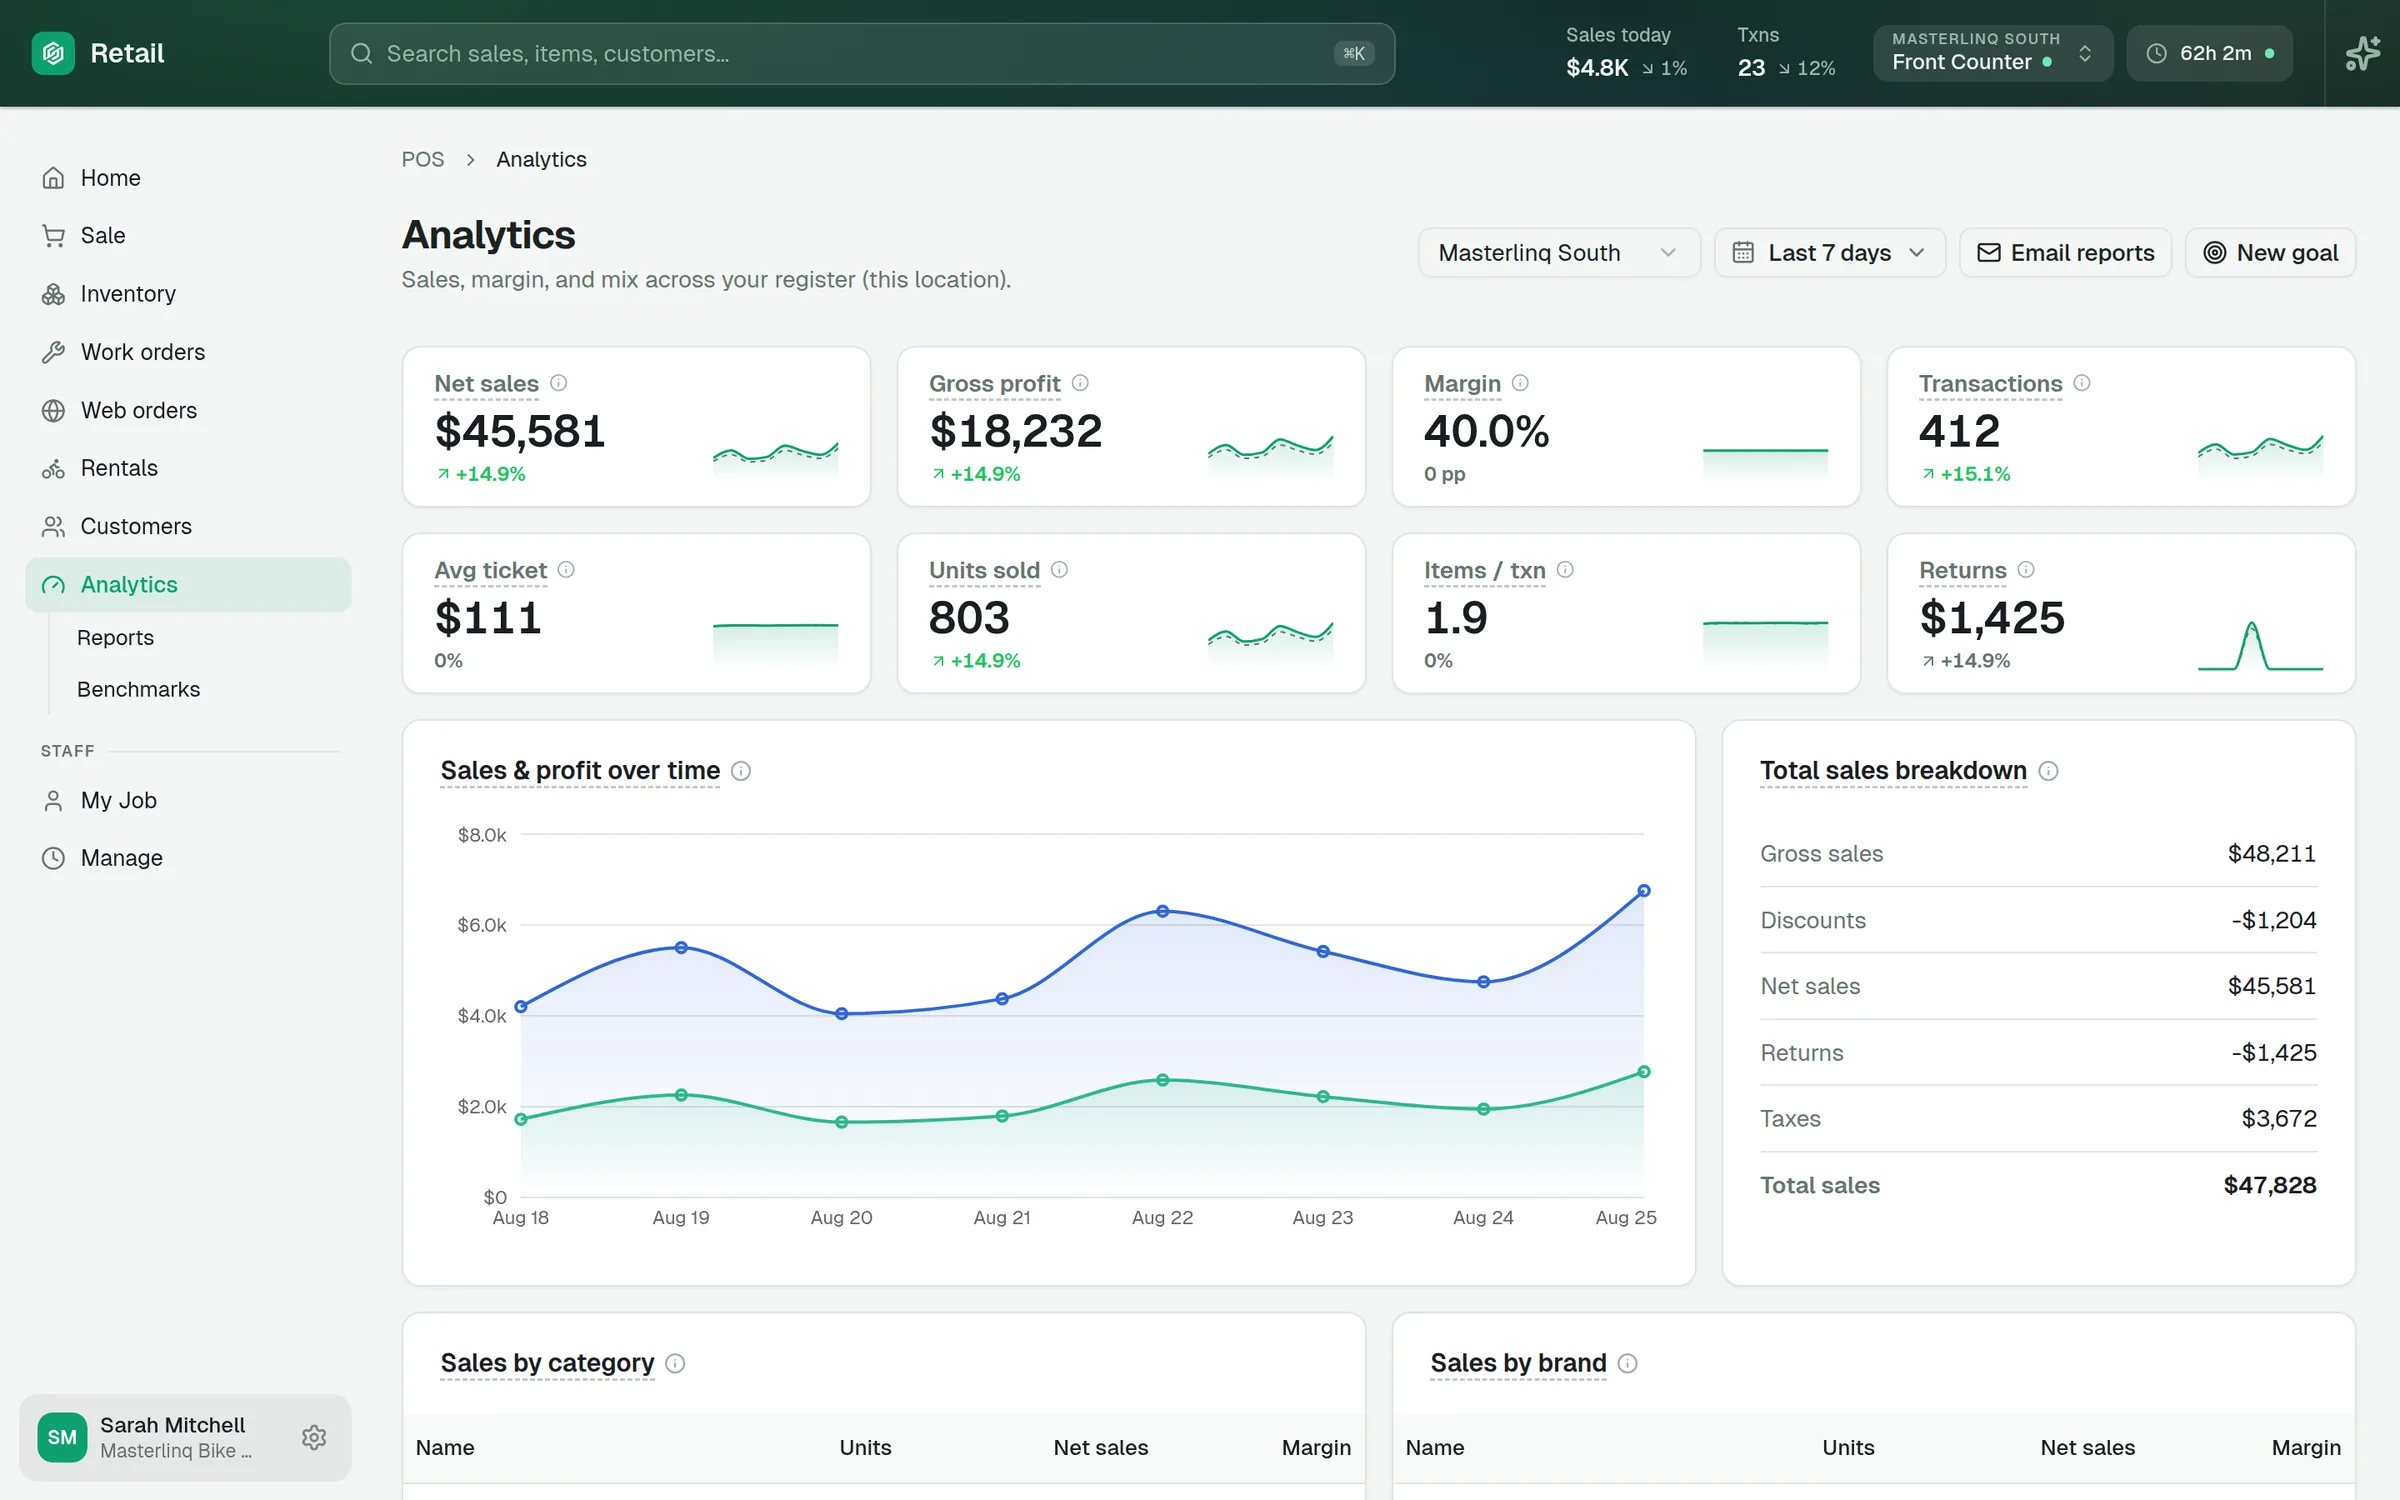Select the Aug 22 net sales data point
The height and width of the screenshot is (1500, 2400).
pos(1162,911)
